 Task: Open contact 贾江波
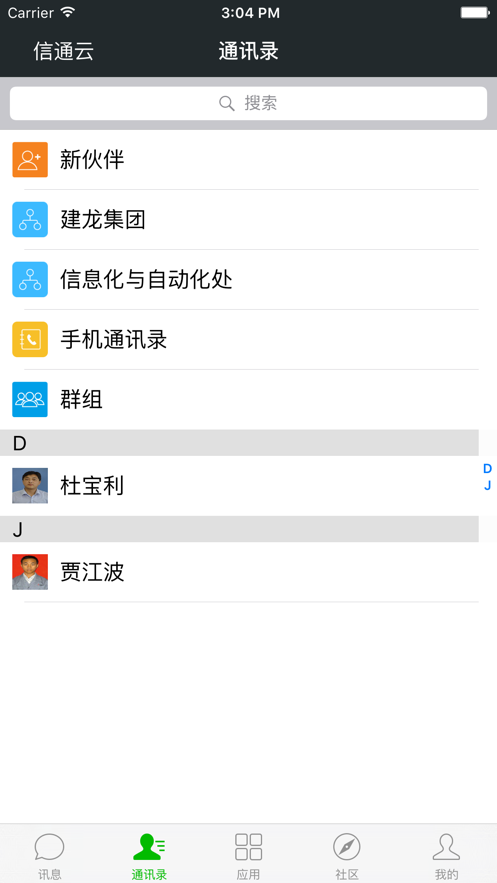pyautogui.click(x=239, y=572)
